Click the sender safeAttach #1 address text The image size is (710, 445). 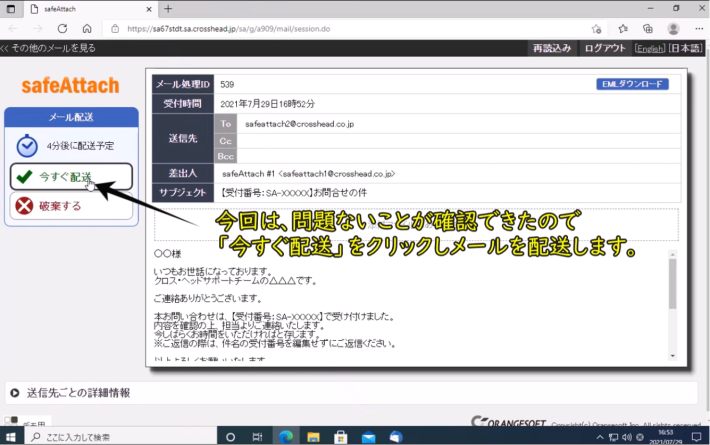point(308,174)
